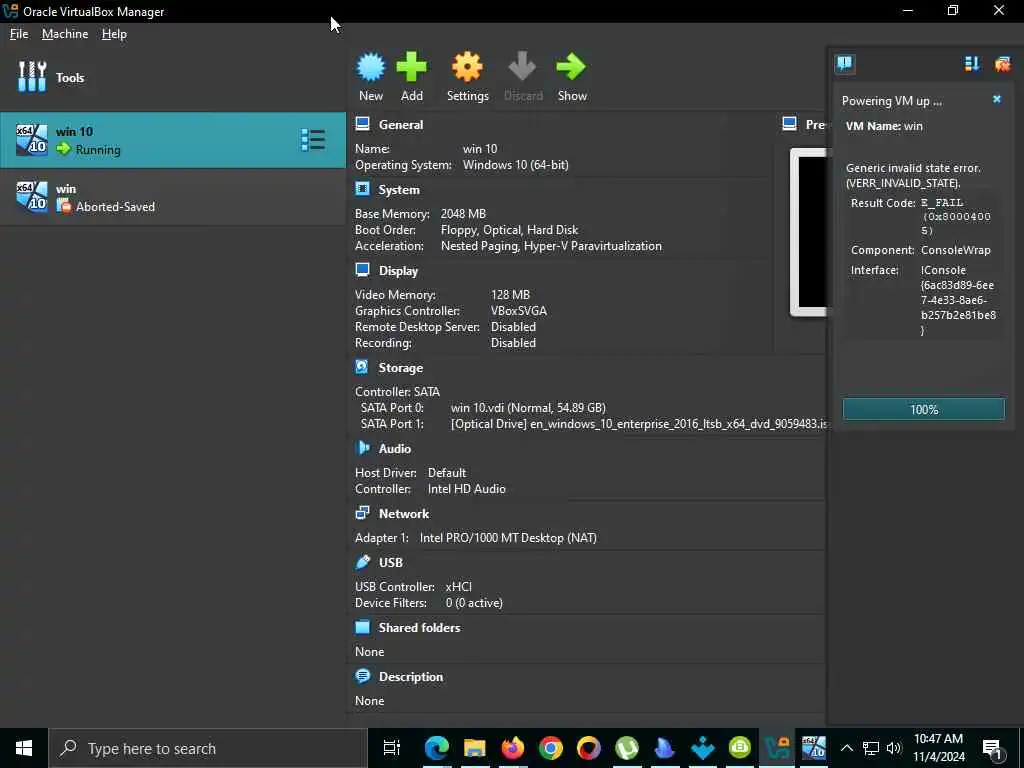This screenshot has height=768, width=1024.
Task: Click the USB section header
Action: click(391, 563)
